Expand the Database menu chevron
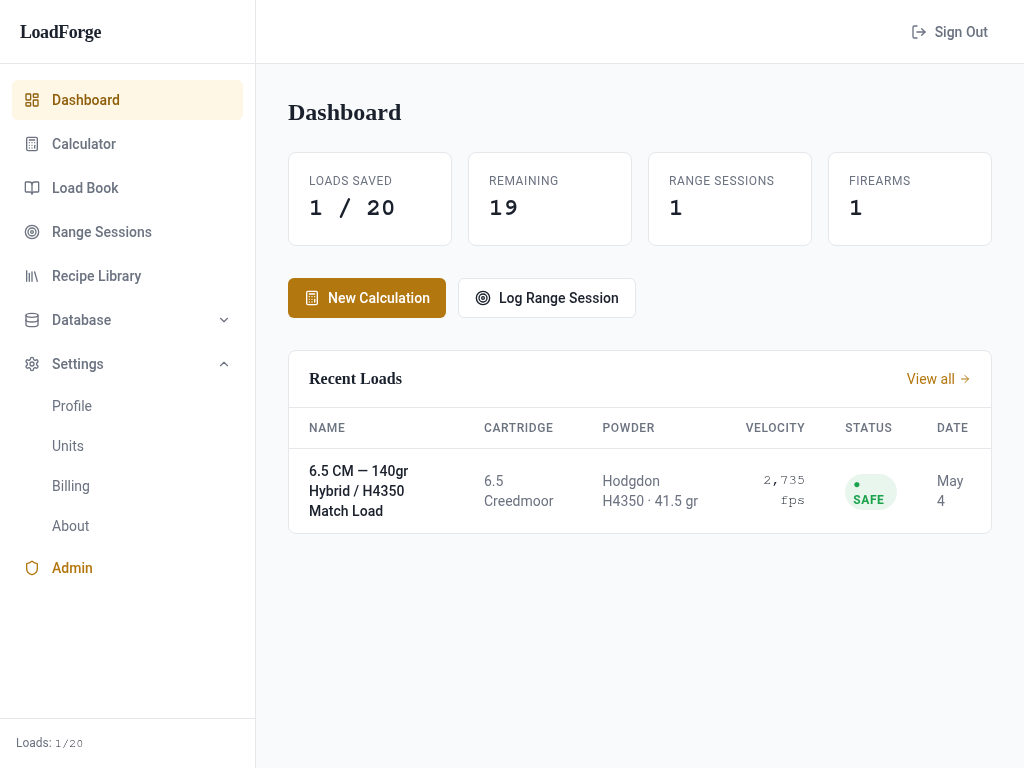1024x768 pixels. tap(224, 320)
